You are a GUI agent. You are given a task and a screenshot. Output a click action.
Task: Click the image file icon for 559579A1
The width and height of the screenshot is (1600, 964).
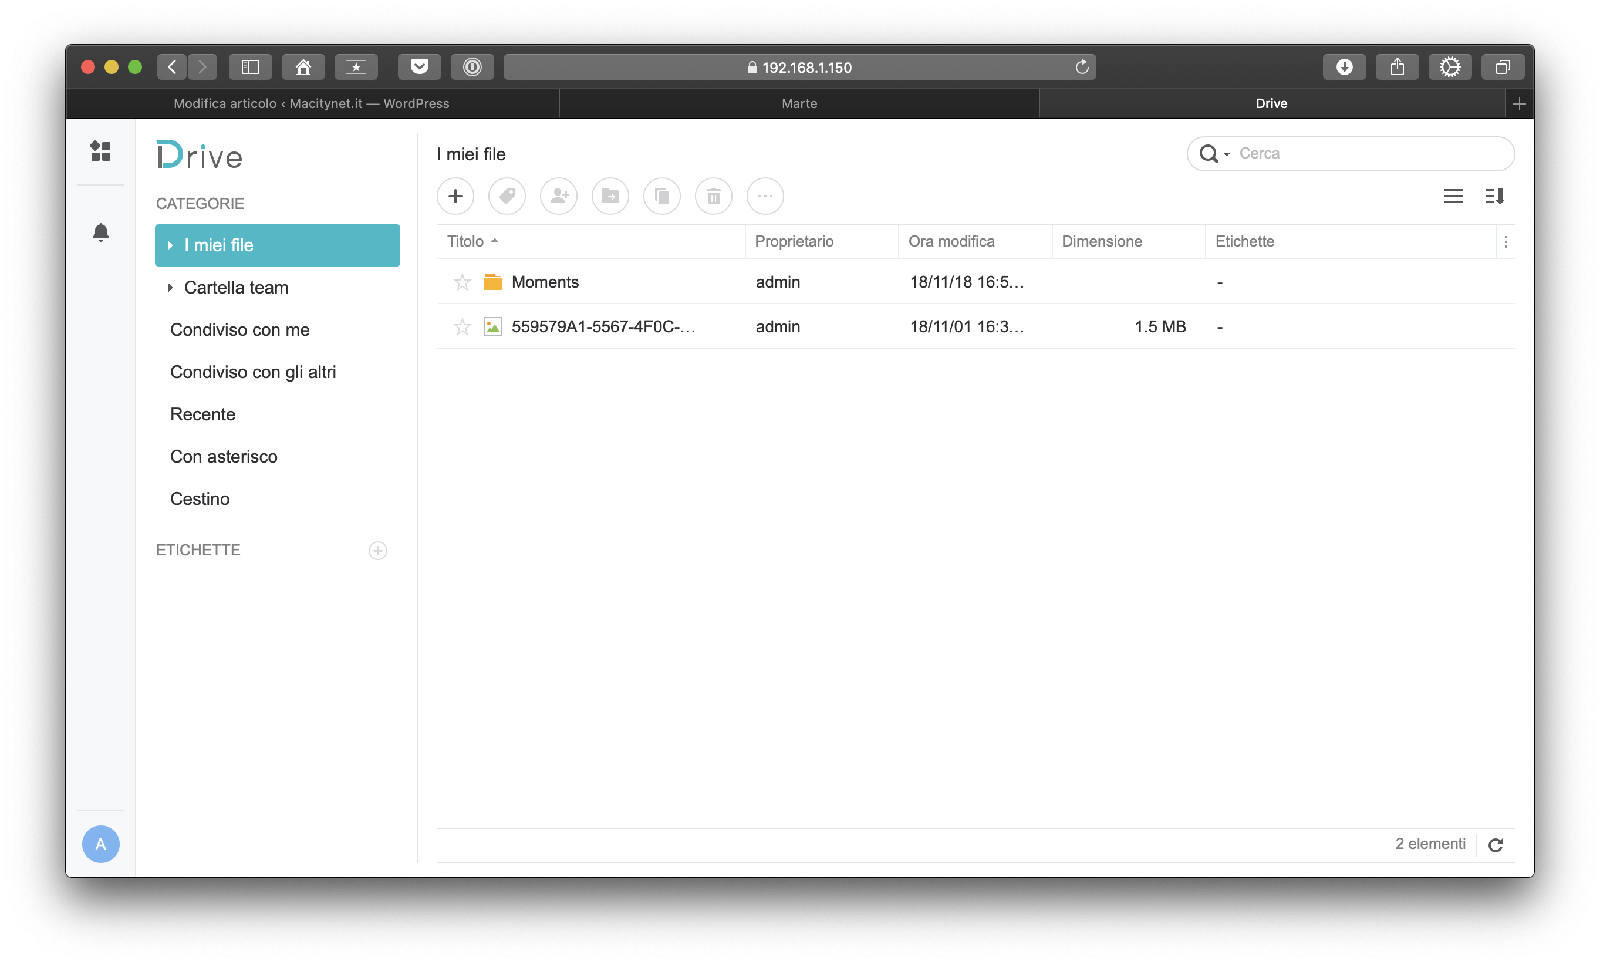click(x=493, y=326)
